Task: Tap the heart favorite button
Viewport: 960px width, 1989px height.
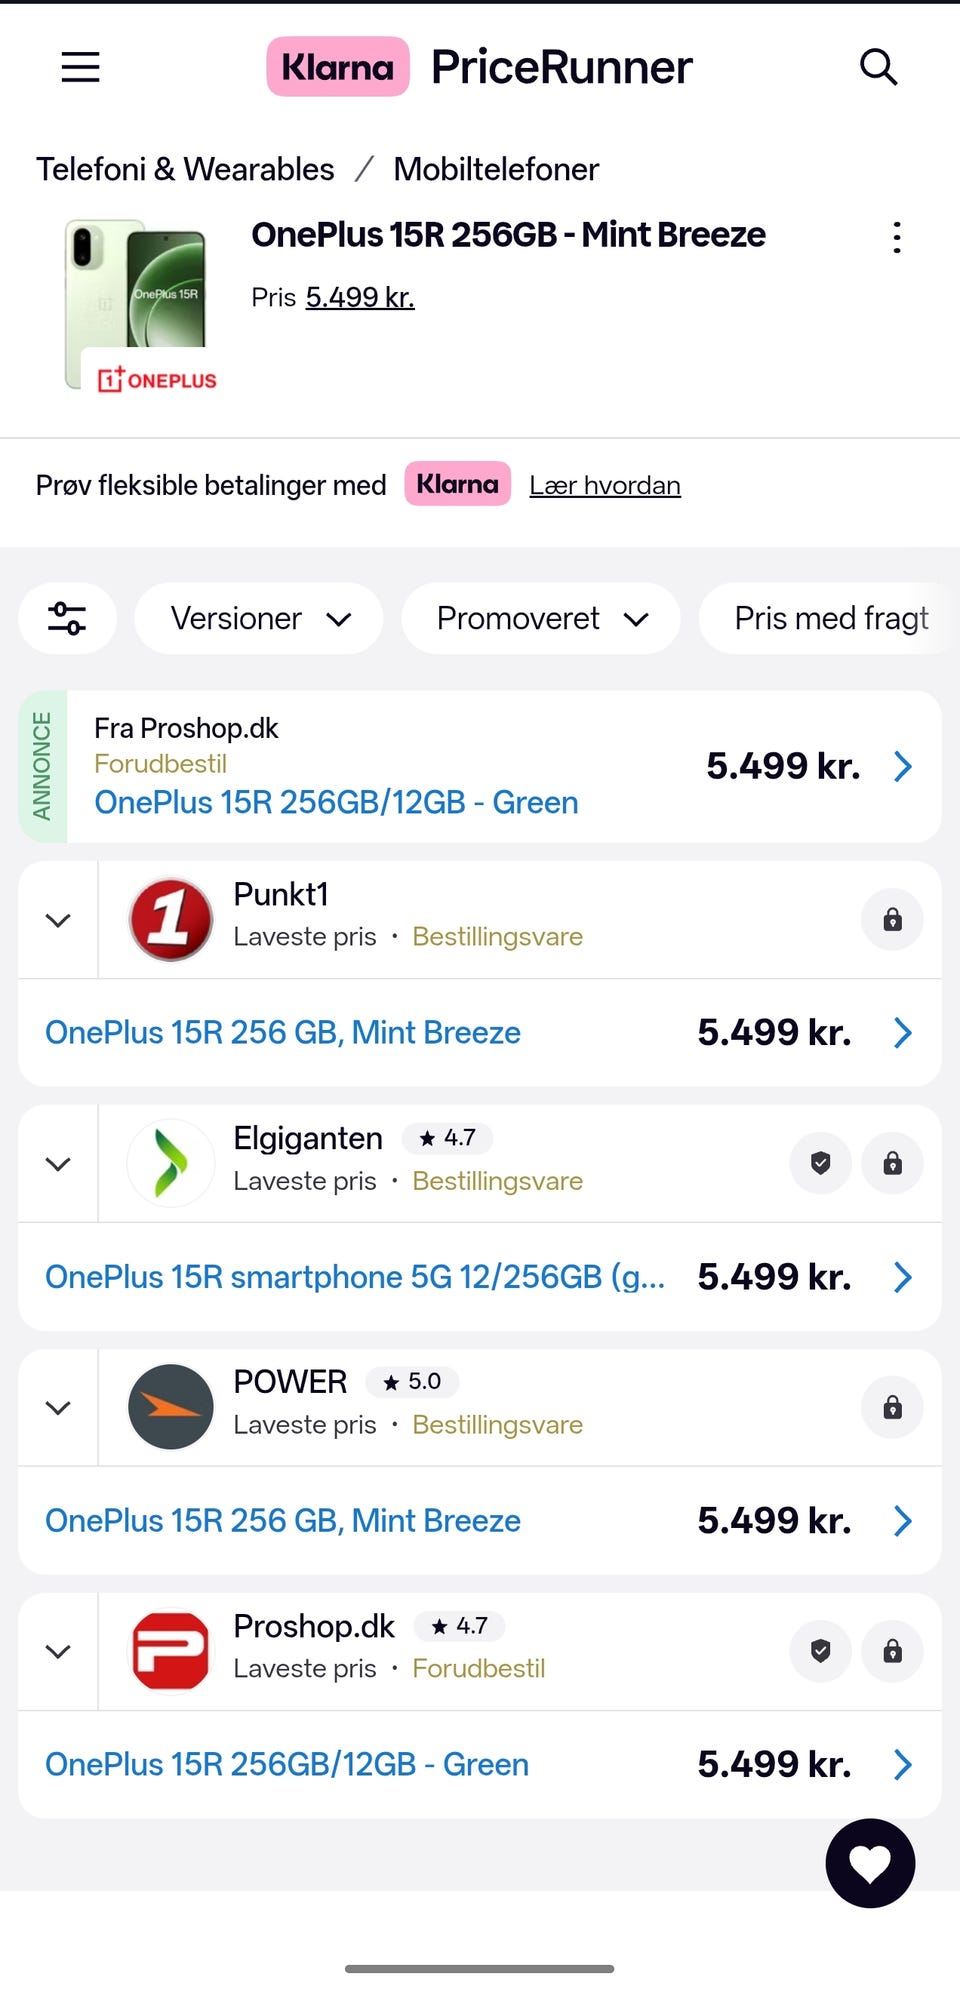Action: coord(870,1863)
